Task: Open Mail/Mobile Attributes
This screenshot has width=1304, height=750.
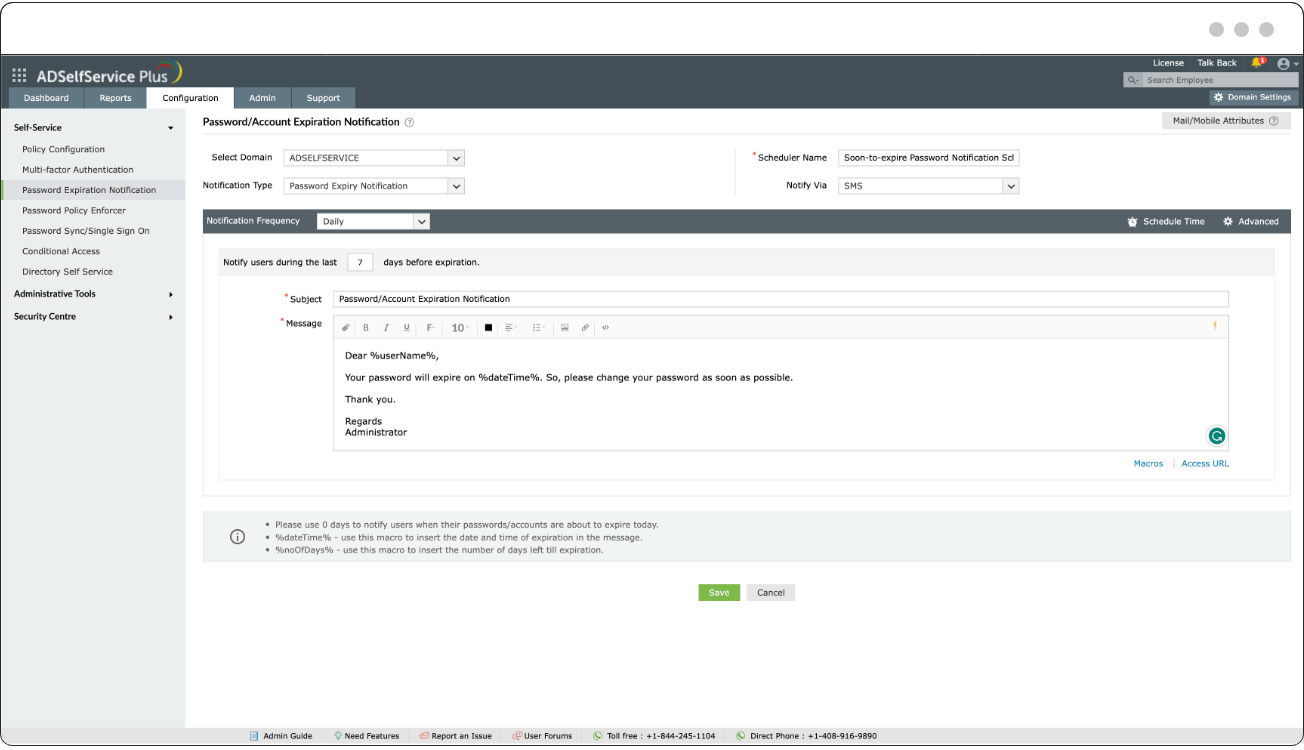Action: click(1225, 121)
